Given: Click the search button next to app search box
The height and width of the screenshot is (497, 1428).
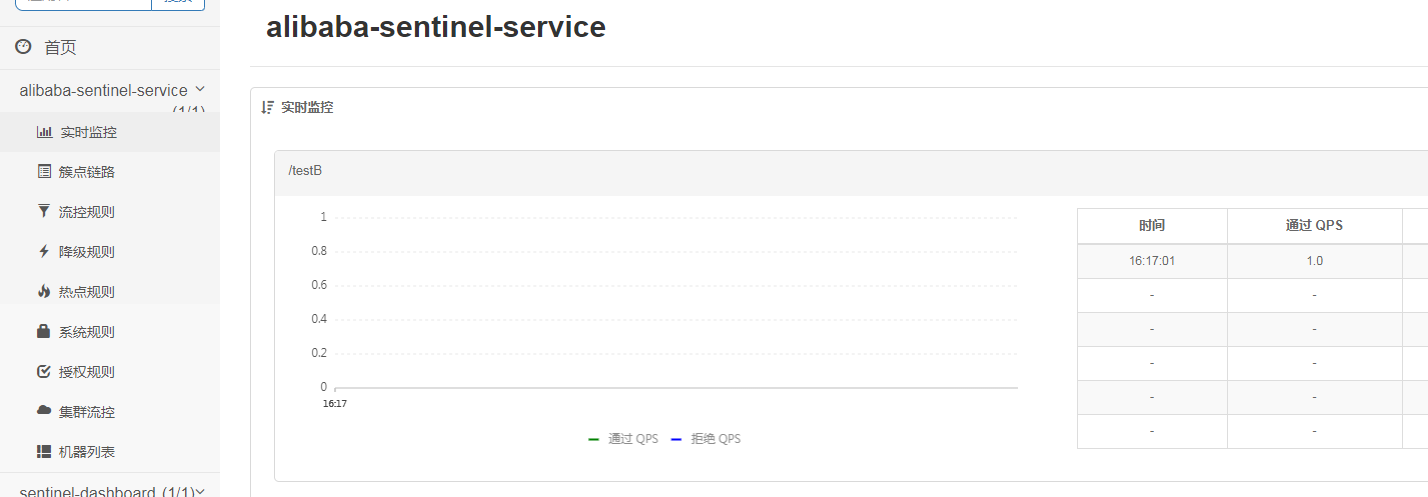Looking at the screenshot, I should [x=177, y=3].
